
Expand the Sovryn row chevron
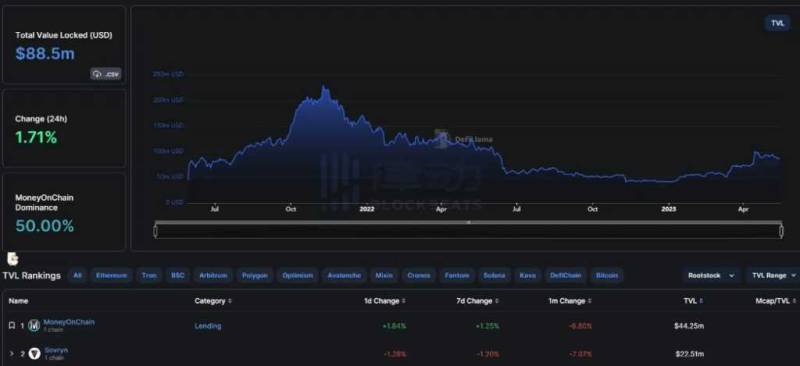tap(12, 353)
